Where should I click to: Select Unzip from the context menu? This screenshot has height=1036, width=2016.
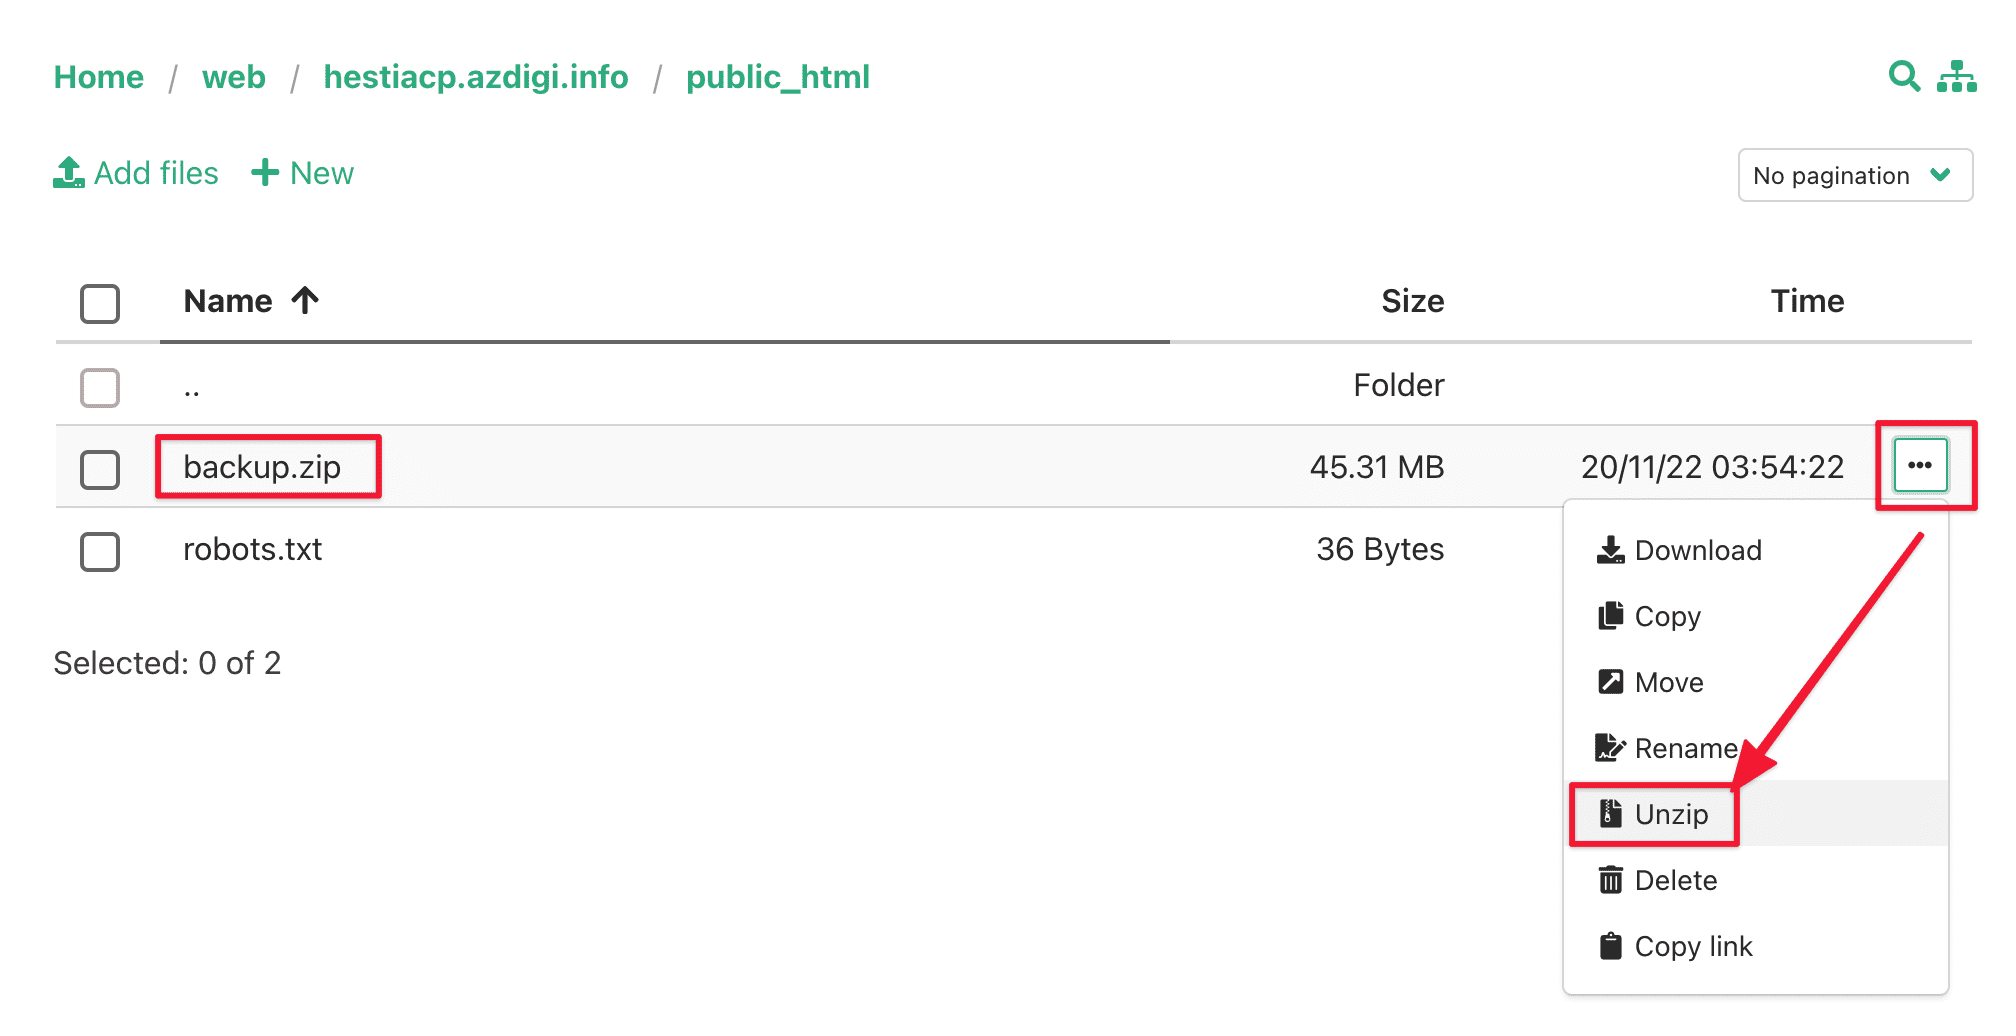click(1670, 813)
